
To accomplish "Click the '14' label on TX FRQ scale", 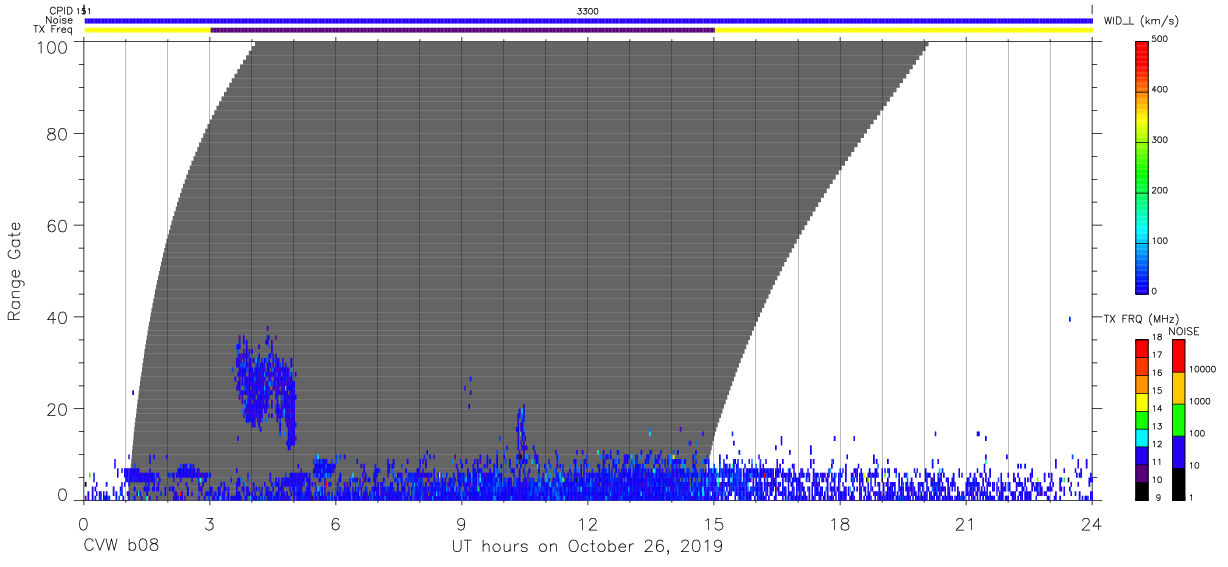I will 1156,409.
